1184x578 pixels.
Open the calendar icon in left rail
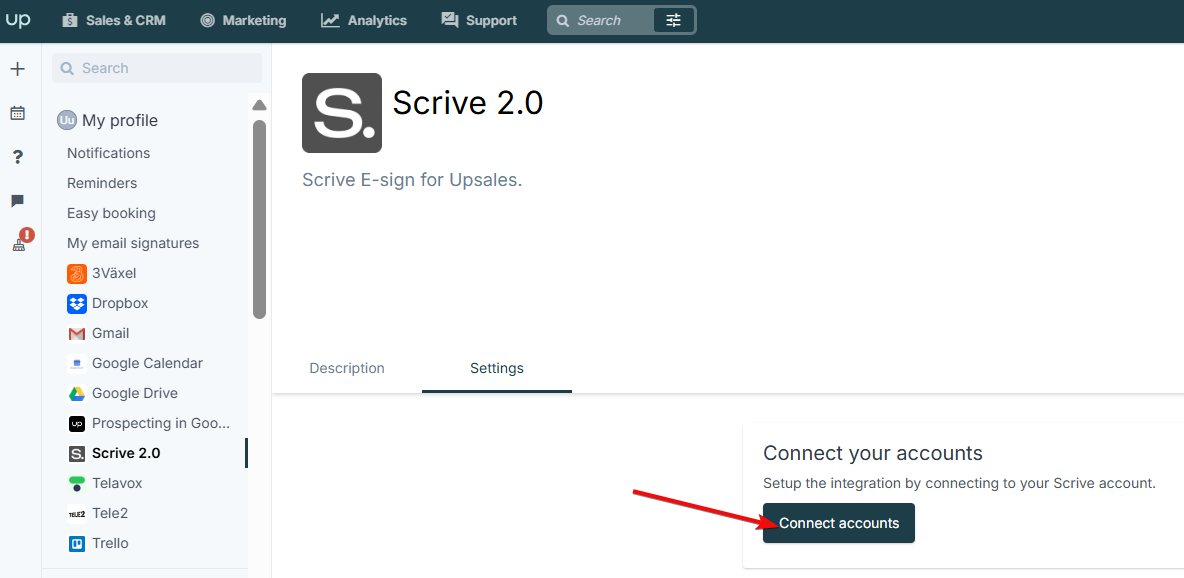tap(17, 113)
